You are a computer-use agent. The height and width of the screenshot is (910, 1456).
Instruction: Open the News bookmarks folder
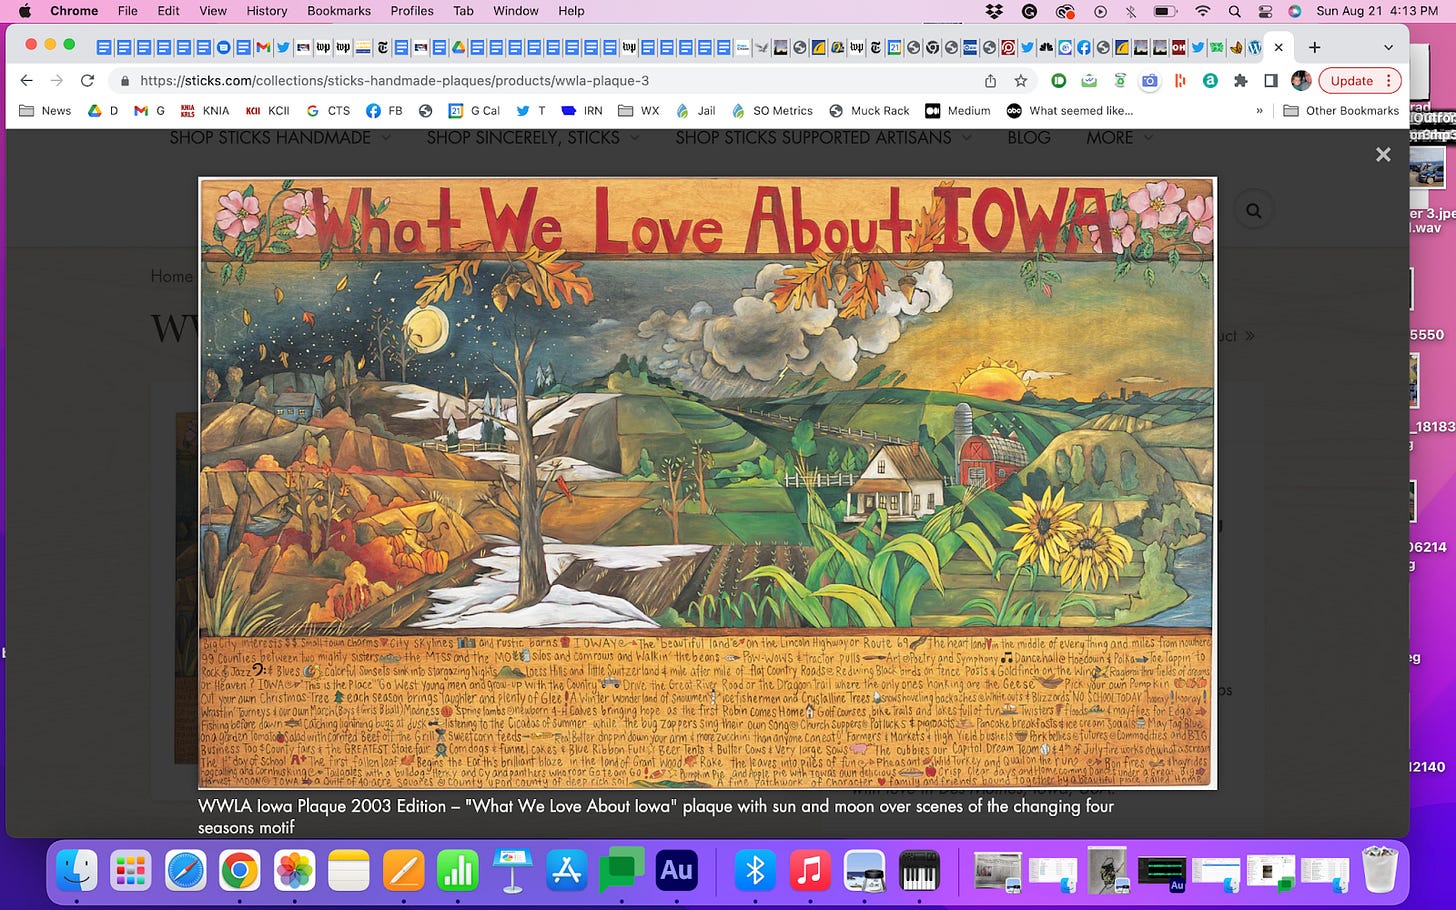(x=45, y=111)
